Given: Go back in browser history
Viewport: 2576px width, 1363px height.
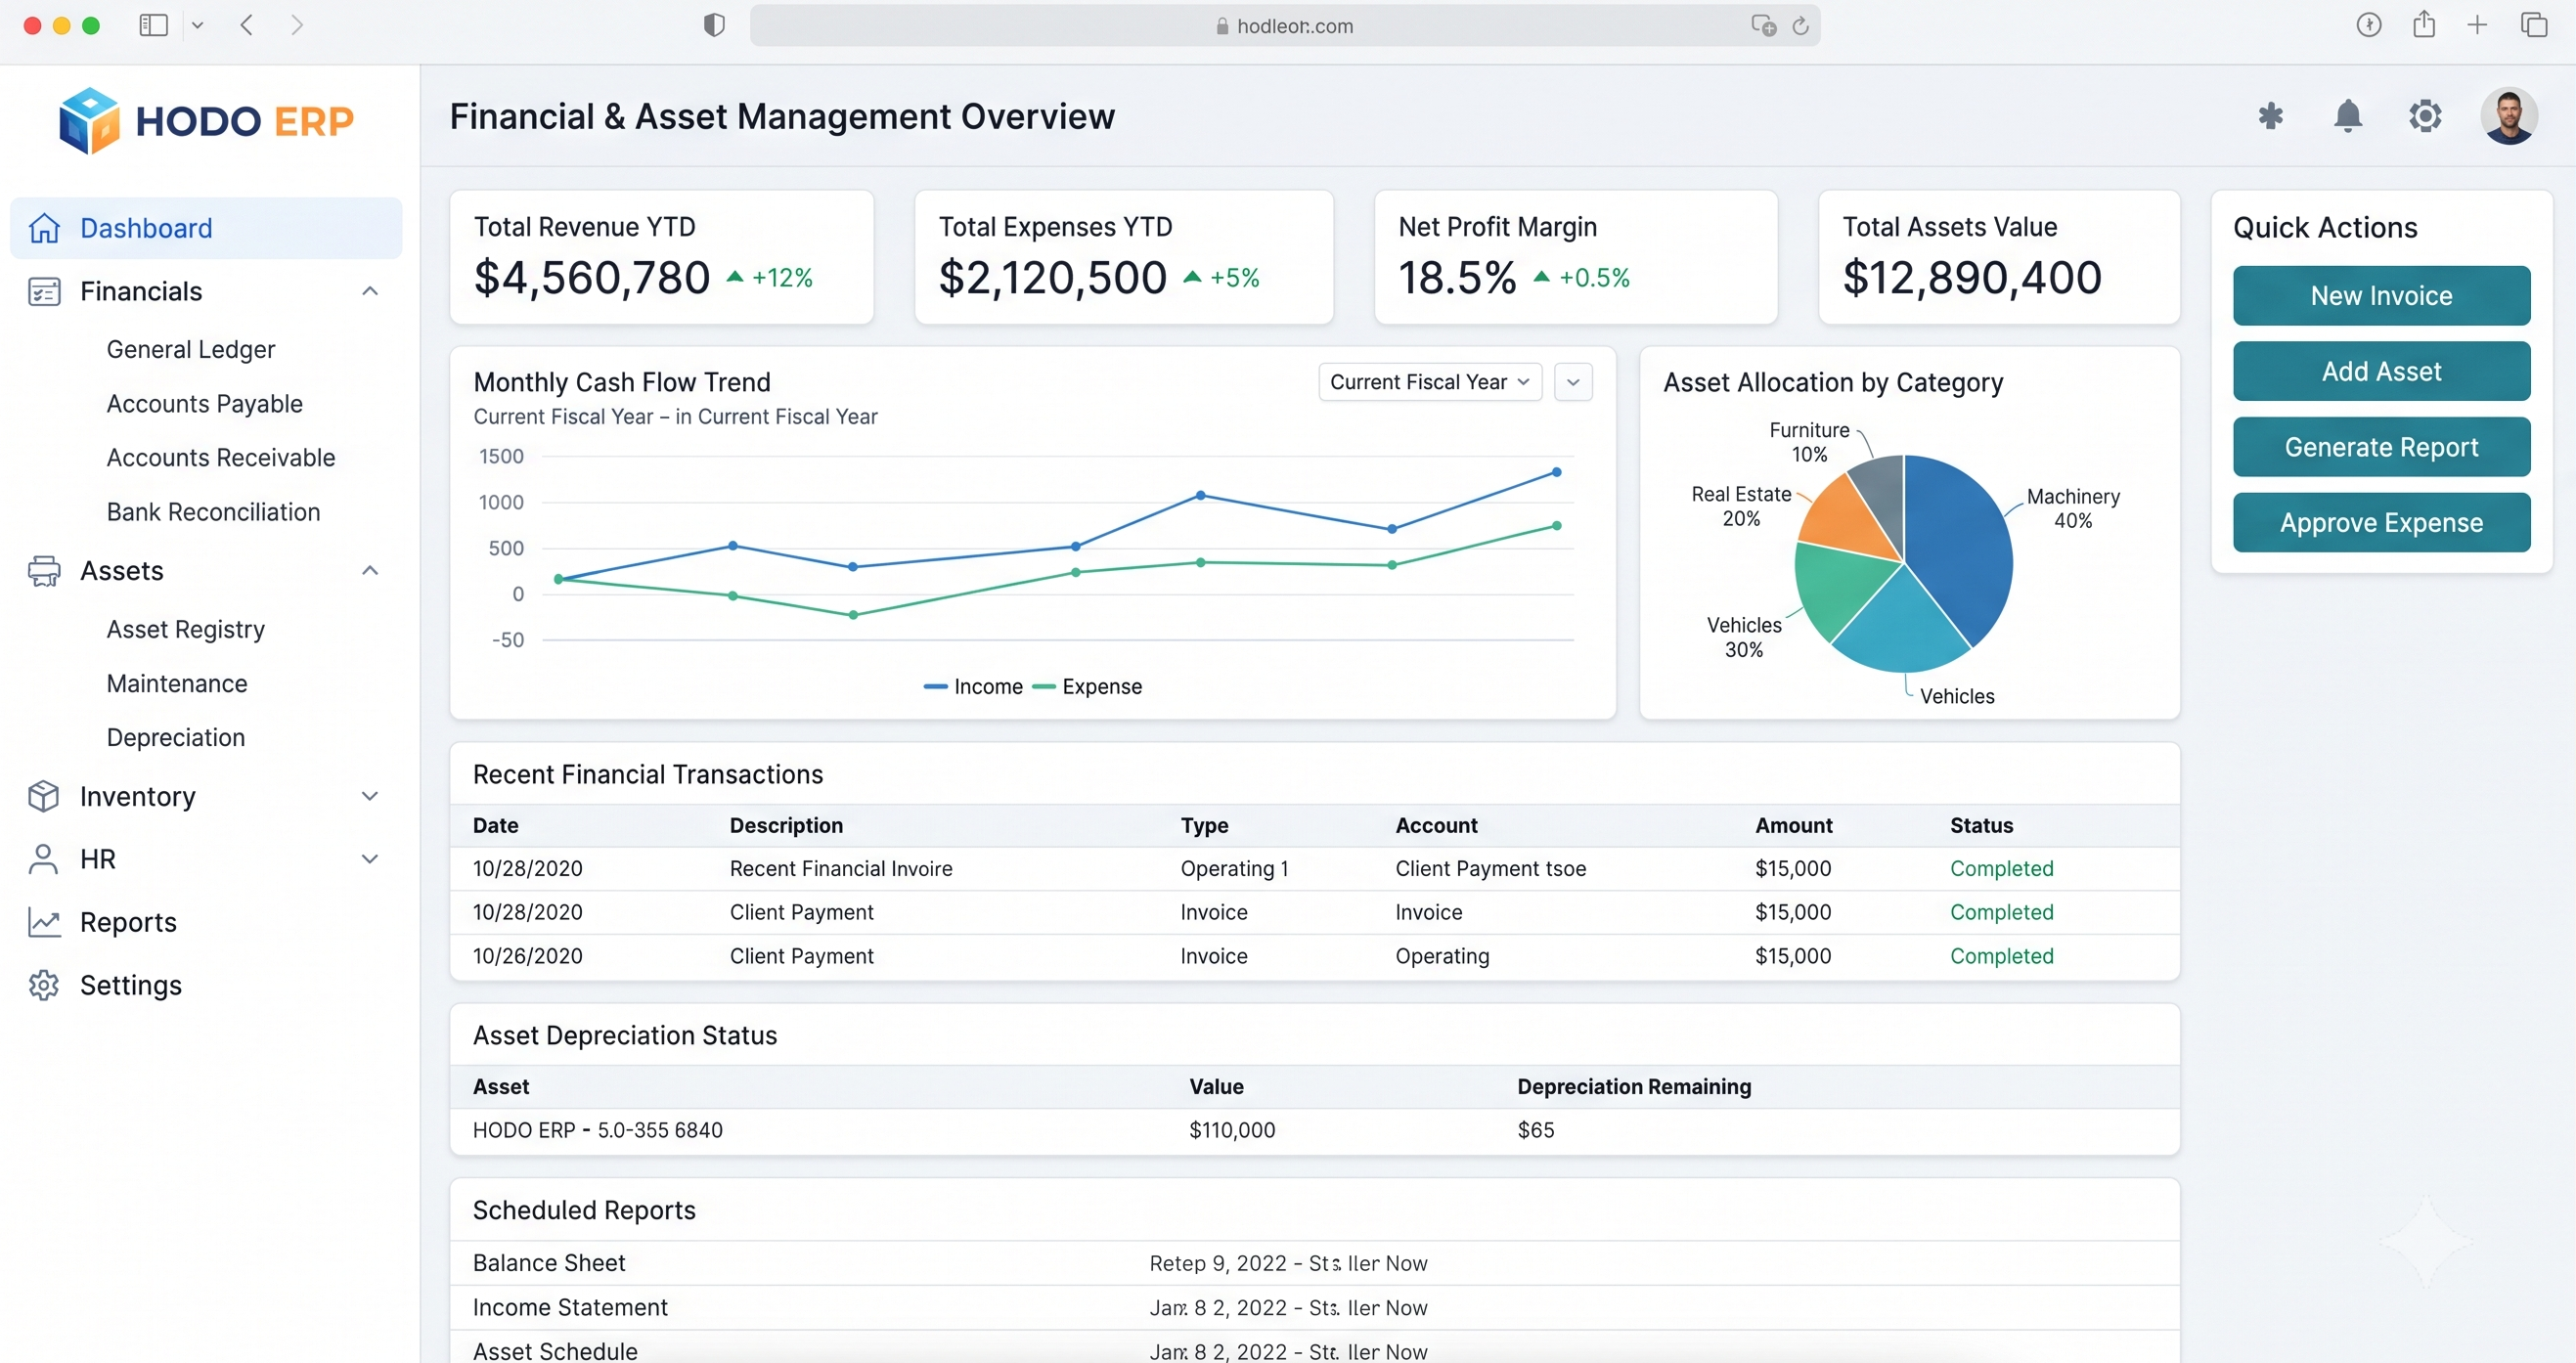Looking at the screenshot, I should click(x=247, y=25).
